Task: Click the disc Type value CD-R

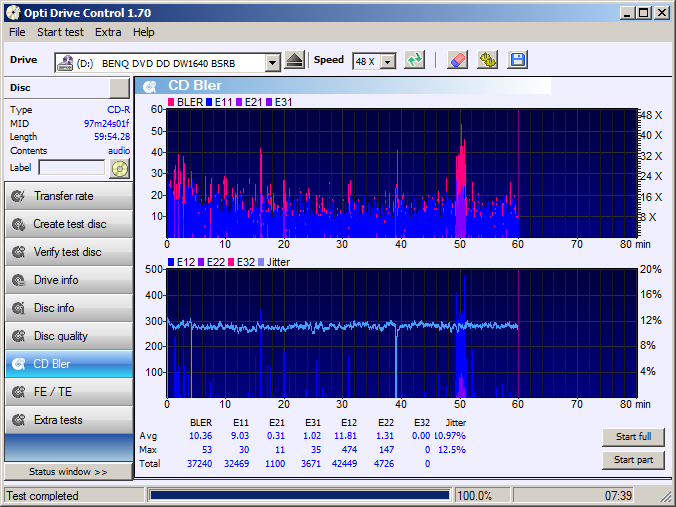Action: click(x=119, y=110)
